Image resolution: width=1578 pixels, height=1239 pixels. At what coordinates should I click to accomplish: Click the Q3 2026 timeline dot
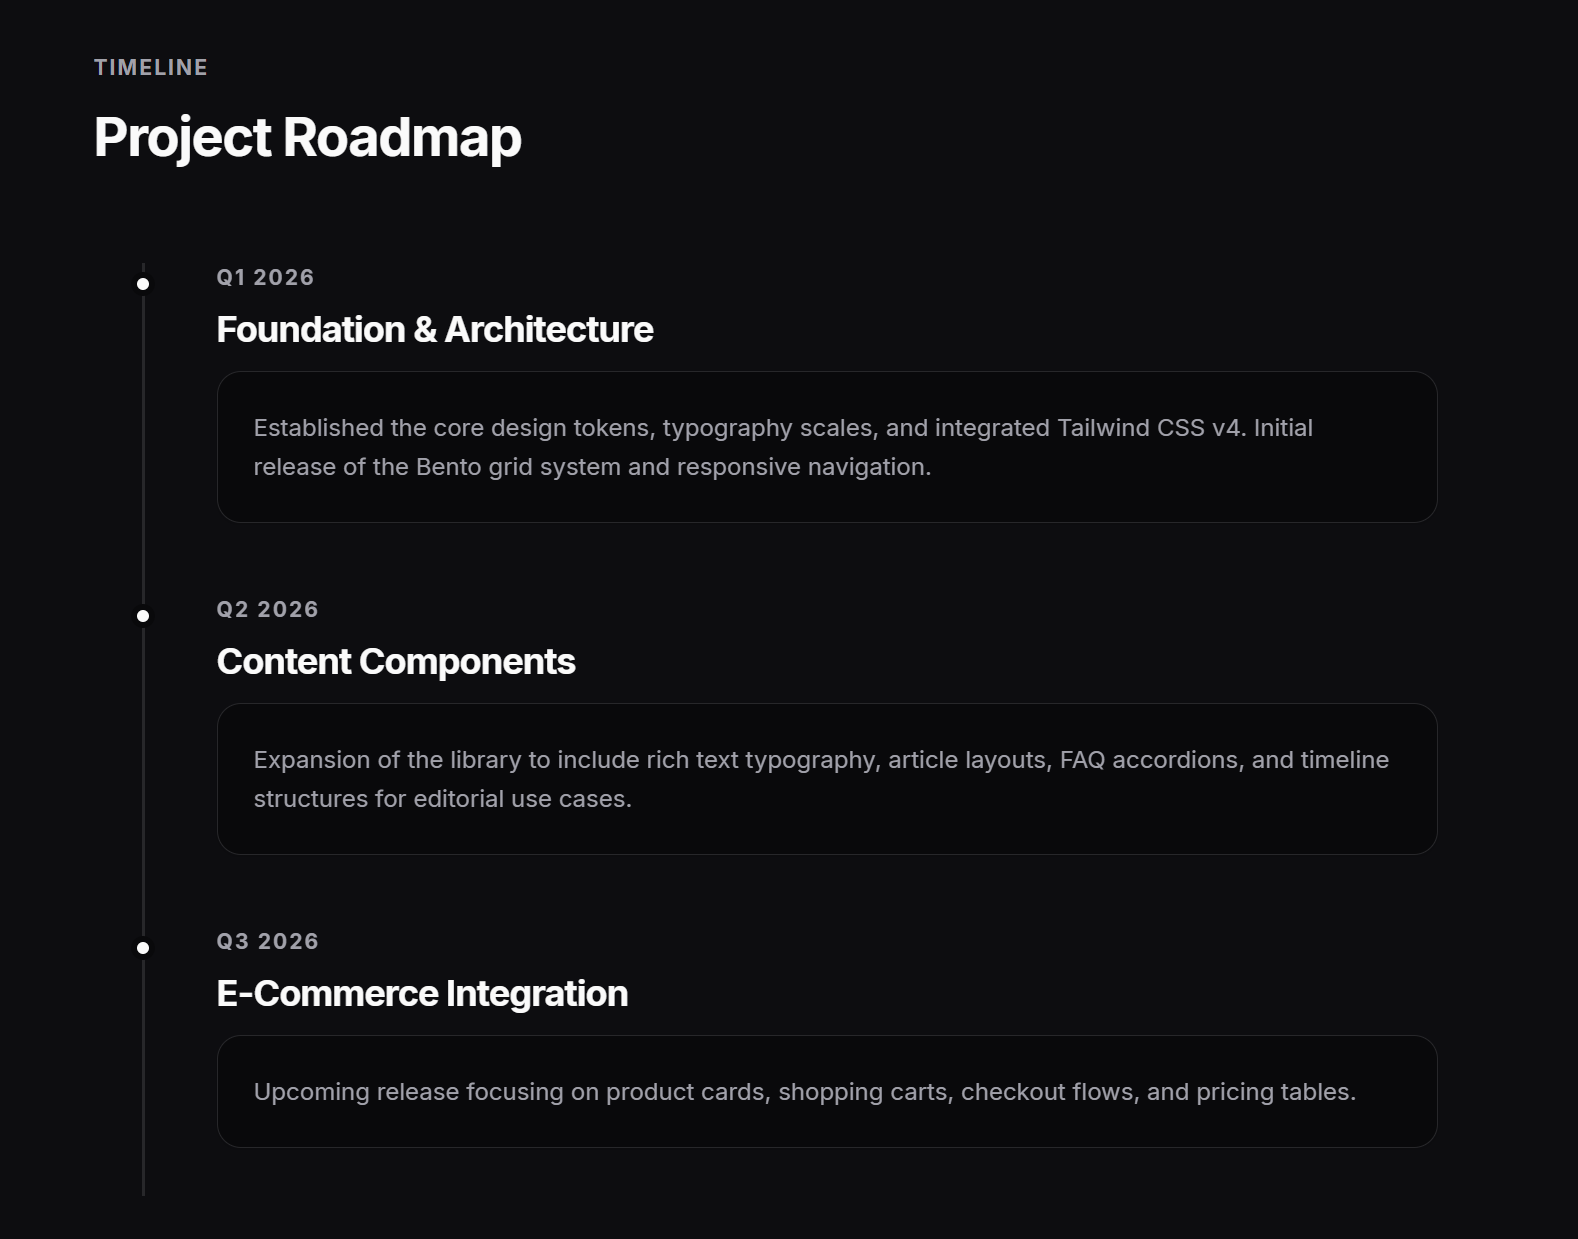click(x=143, y=948)
